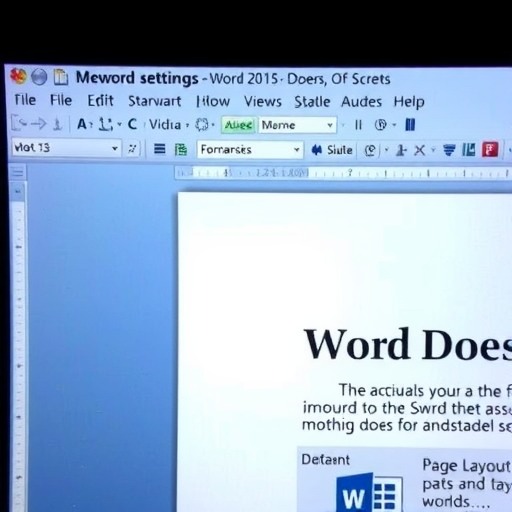Click the horizontal ruler above the page

pos(343,173)
